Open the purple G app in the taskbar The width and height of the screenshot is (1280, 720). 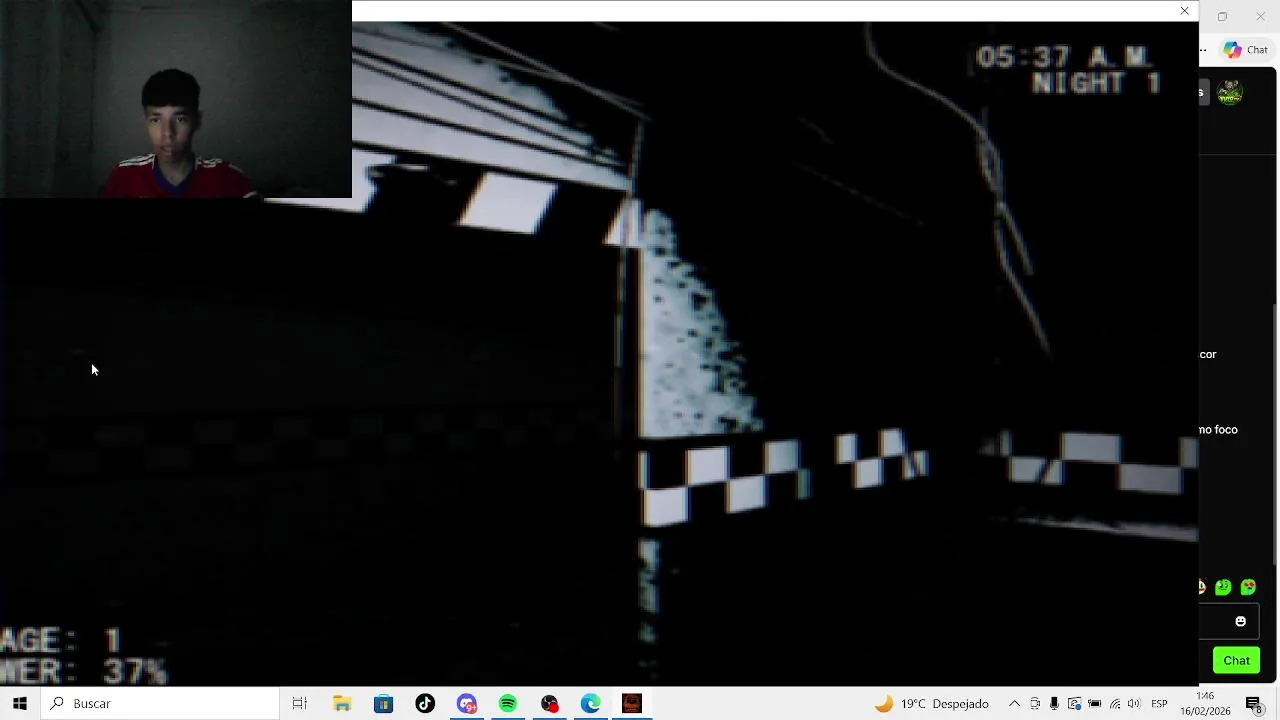[467, 703]
